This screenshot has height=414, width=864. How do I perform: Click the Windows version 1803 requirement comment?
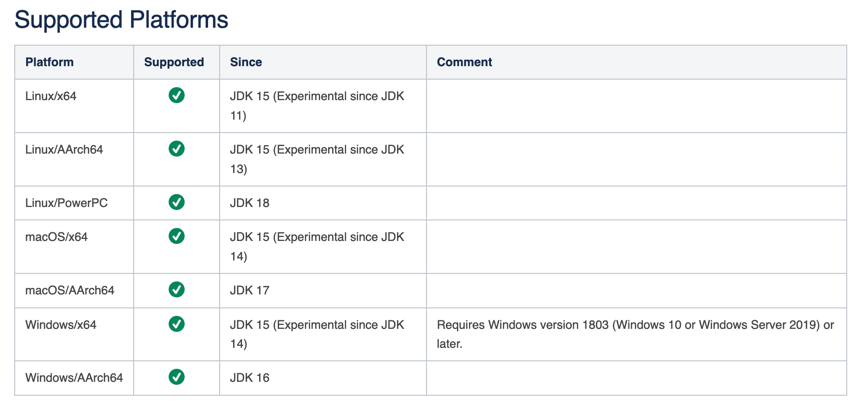click(x=635, y=334)
